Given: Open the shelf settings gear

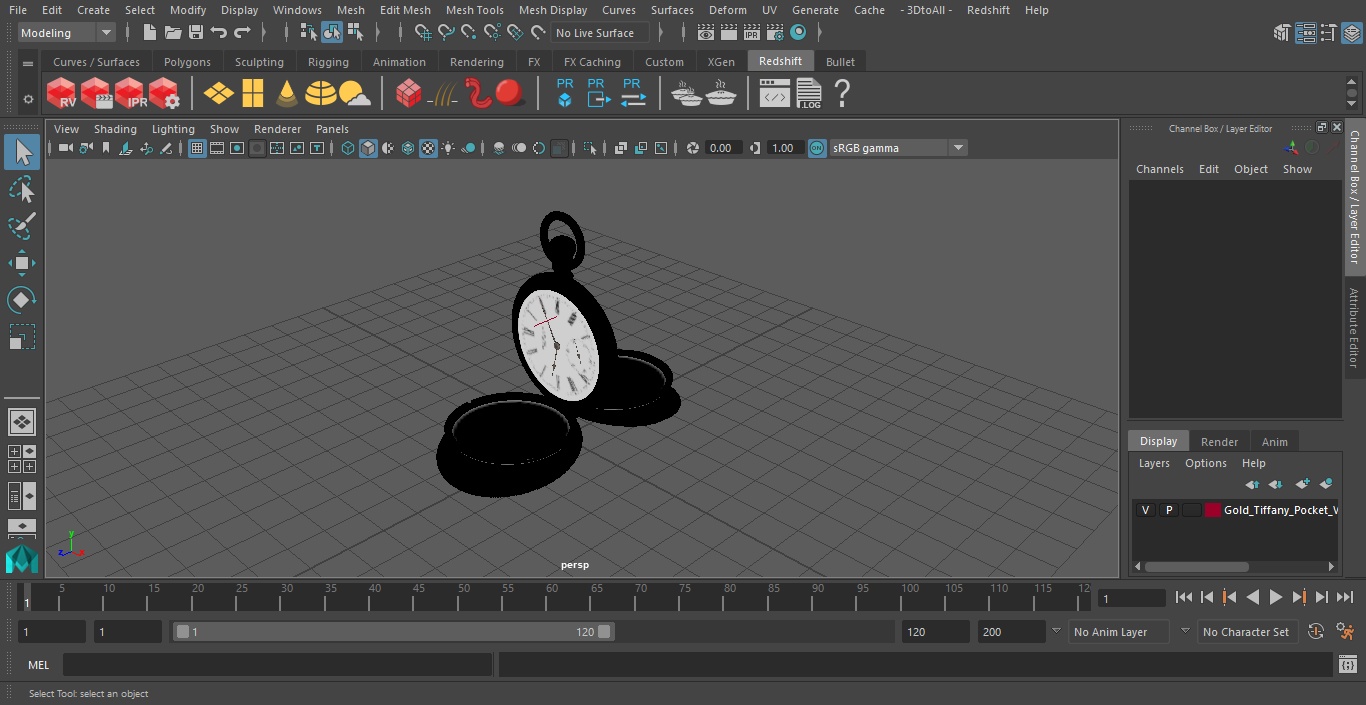Looking at the screenshot, I should click(x=28, y=99).
